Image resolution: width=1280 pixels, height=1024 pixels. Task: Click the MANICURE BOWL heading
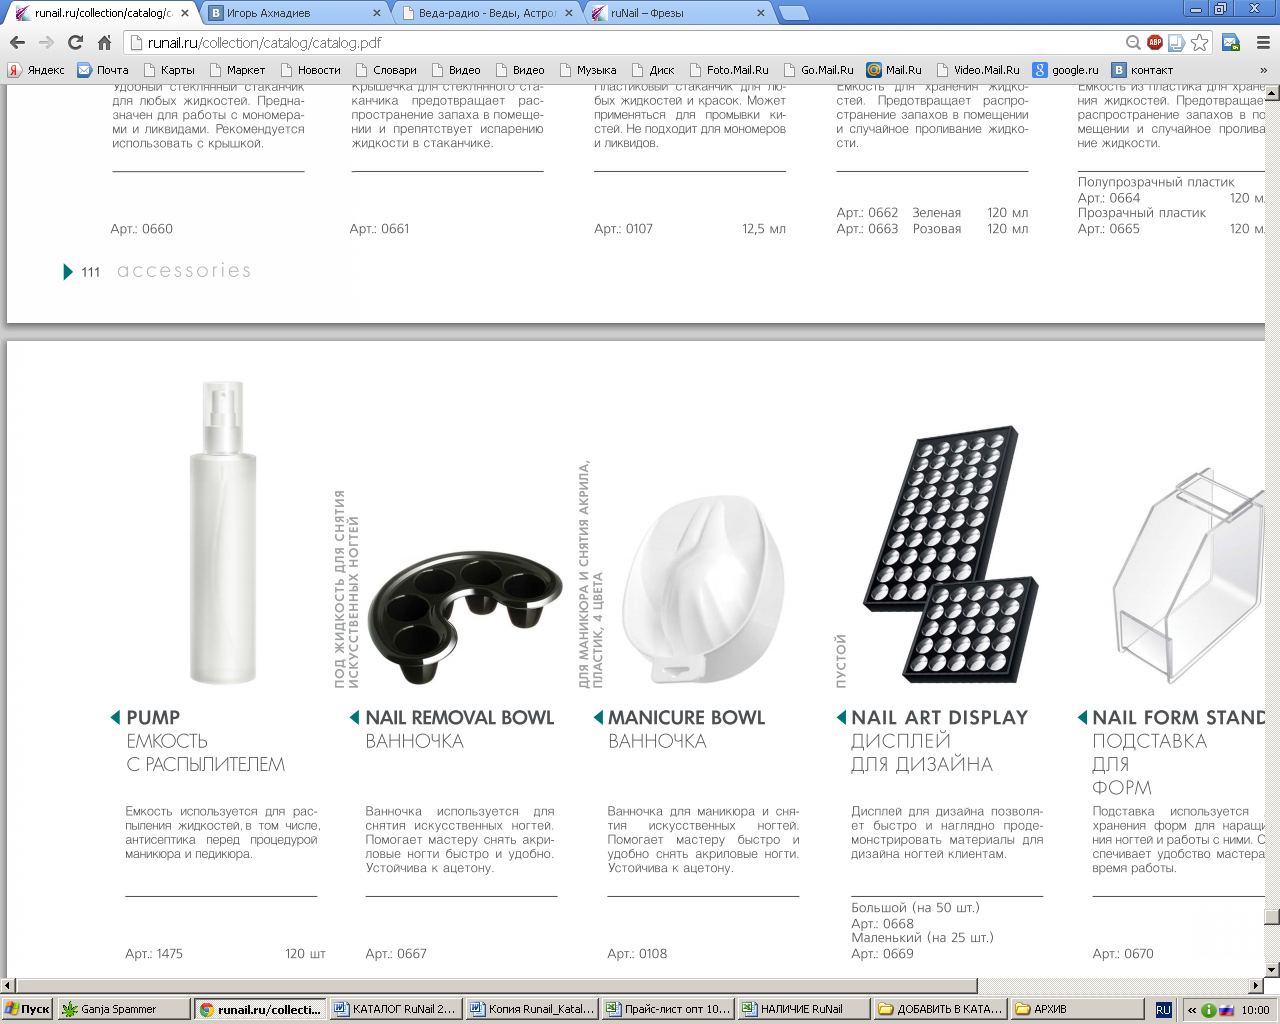click(686, 717)
